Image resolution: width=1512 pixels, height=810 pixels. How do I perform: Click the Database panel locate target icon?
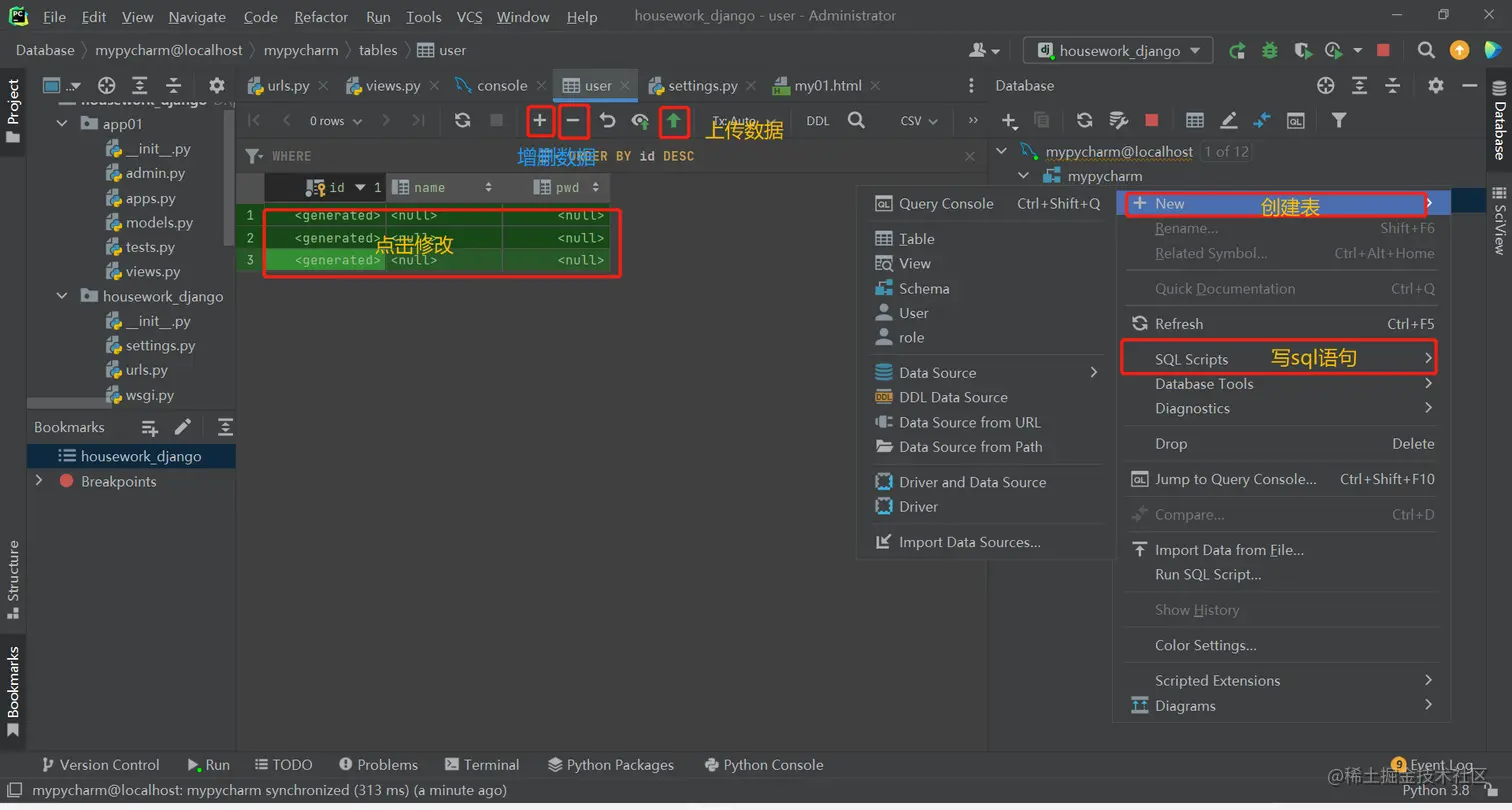tap(1326, 86)
